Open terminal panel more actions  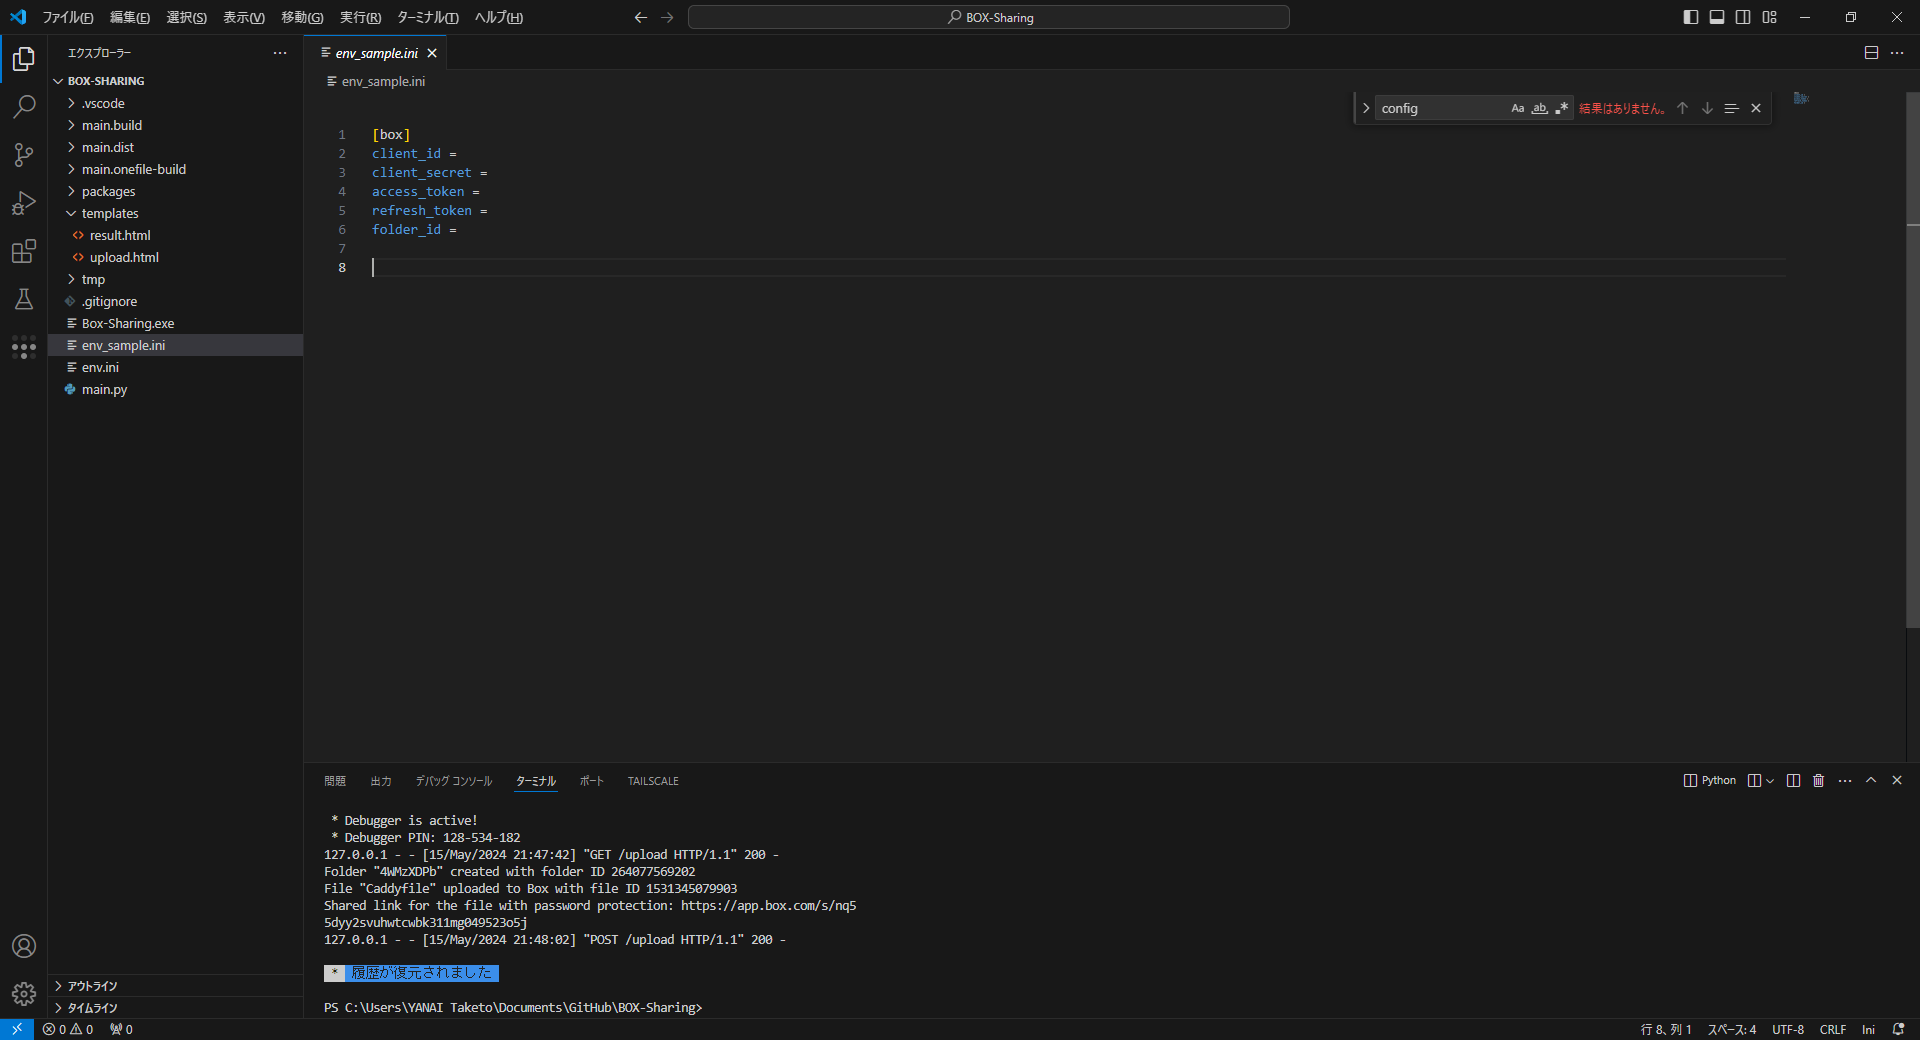click(x=1845, y=781)
